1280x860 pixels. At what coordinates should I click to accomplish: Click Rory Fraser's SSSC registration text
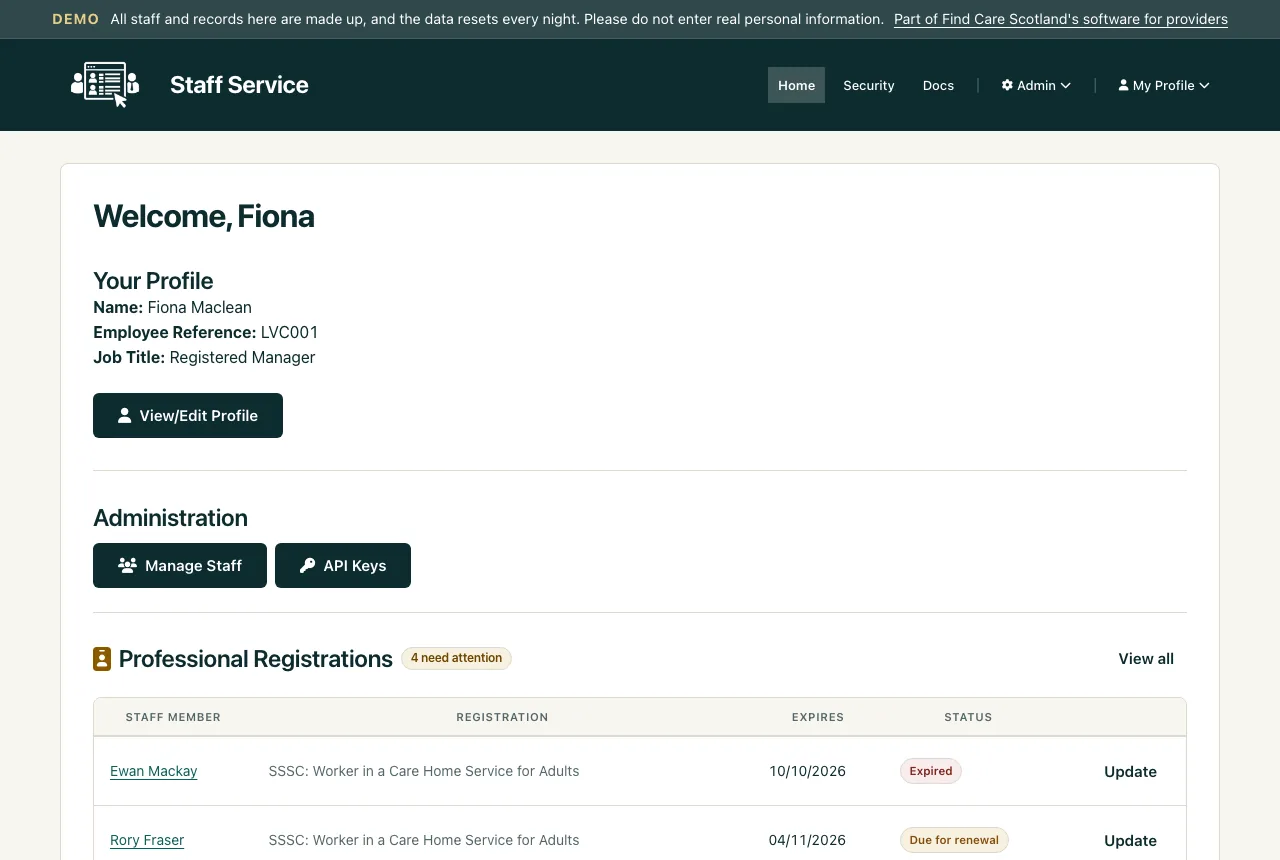coord(424,840)
